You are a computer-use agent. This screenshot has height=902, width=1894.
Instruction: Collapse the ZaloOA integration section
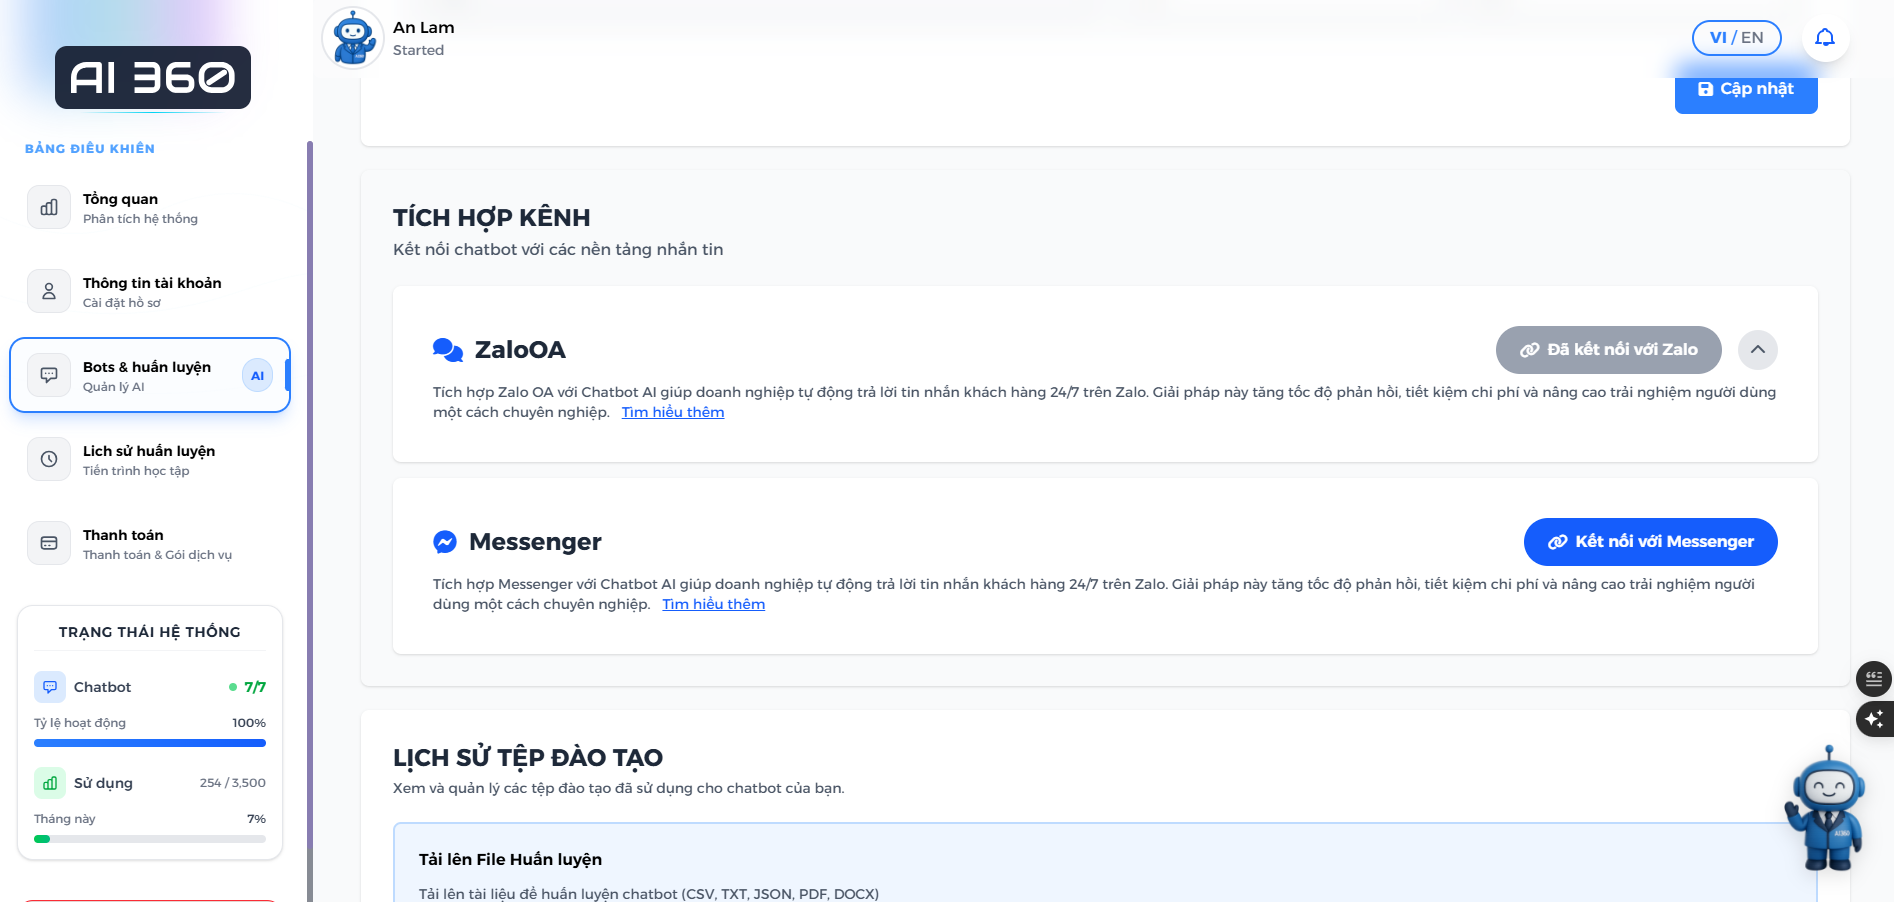pyautogui.click(x=1758, y=350)
